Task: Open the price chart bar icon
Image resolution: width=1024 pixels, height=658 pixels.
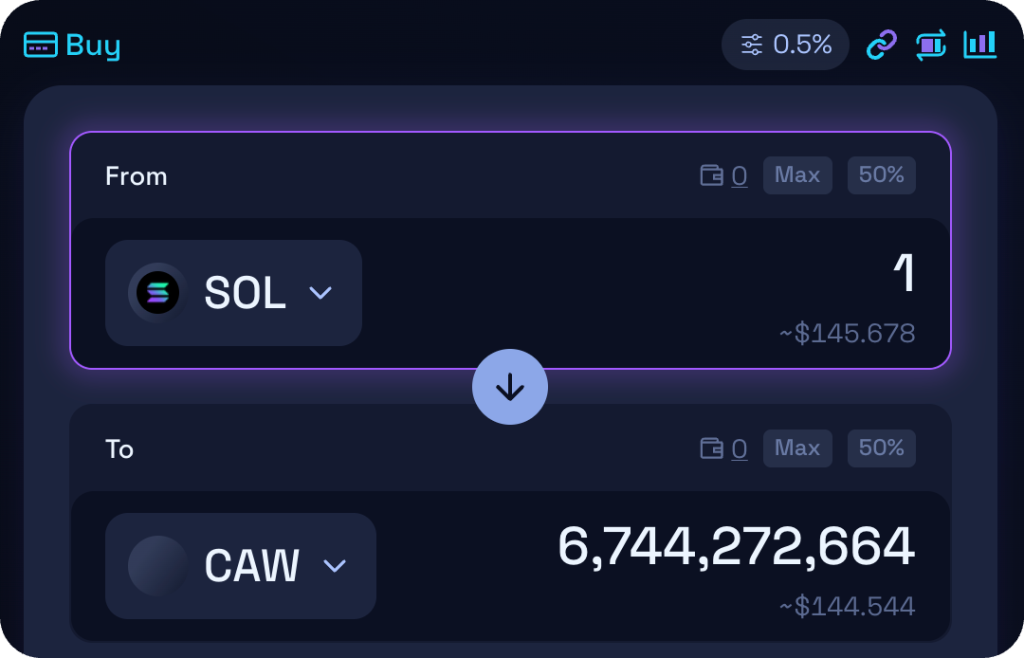Action: tap(980, 44)
